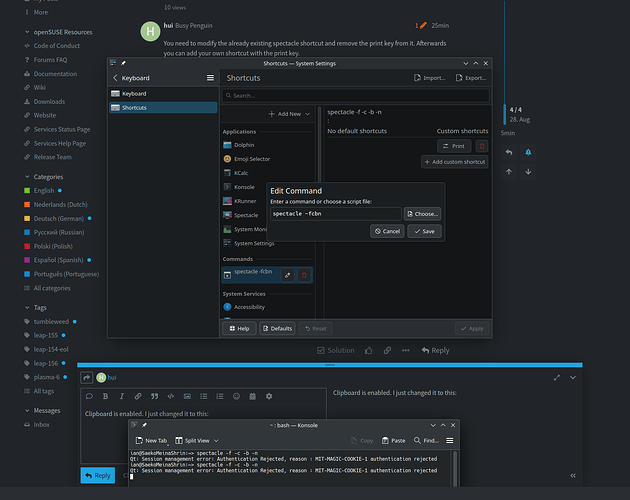Insert a quote with the composer speech bubble icon
This screenshot has height=500, width=630.
(x=89, y=396)
